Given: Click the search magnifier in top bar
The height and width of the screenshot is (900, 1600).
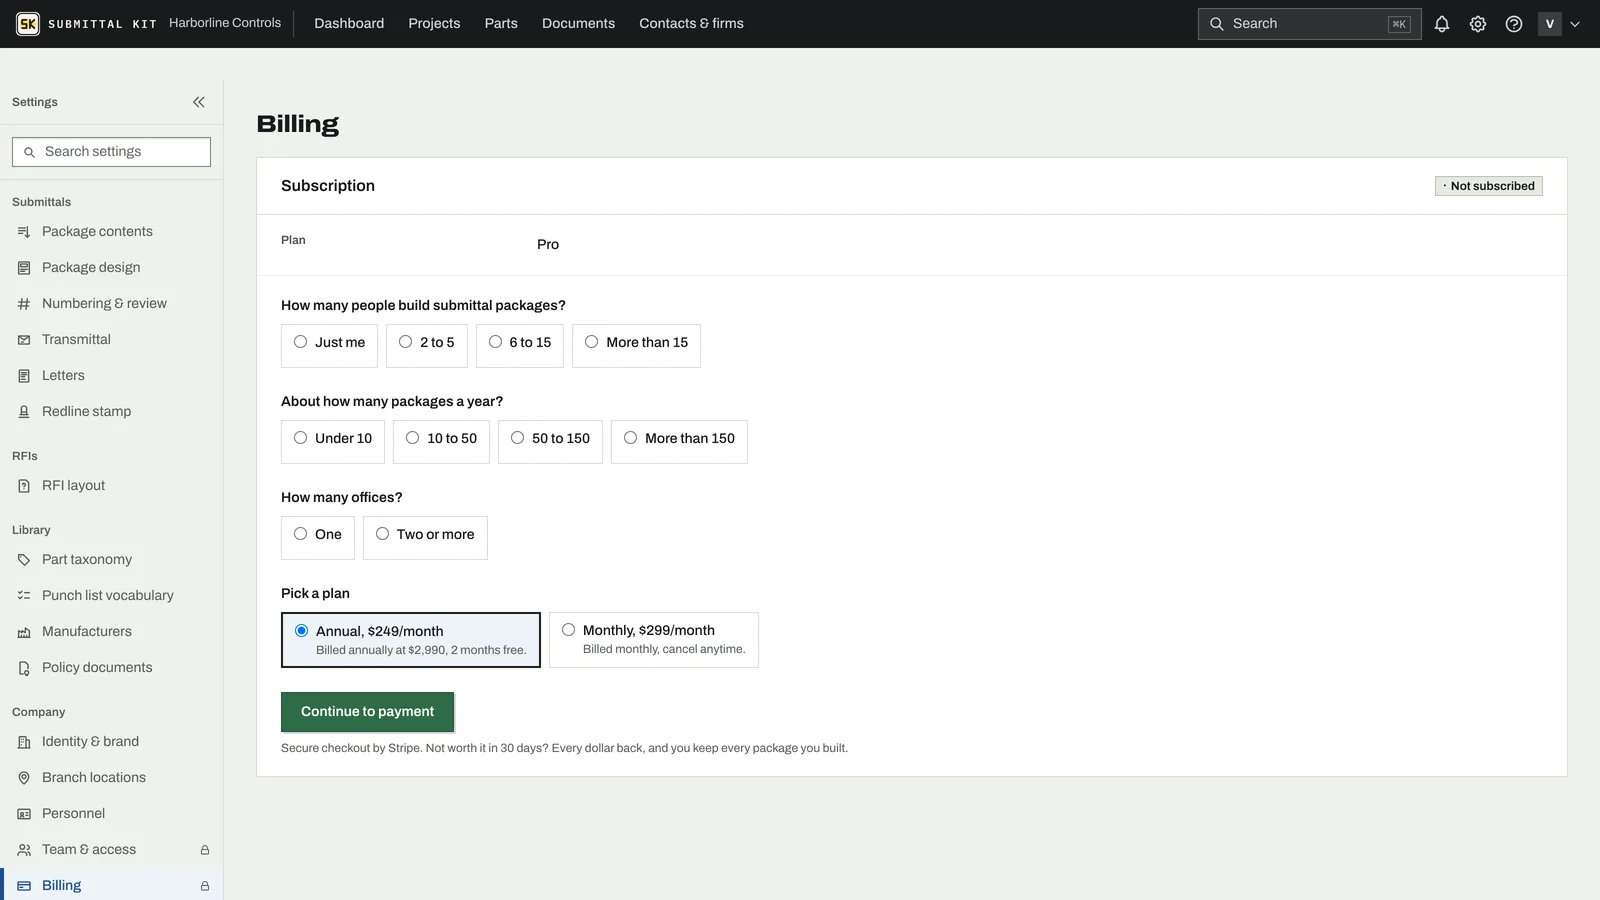Looking at the screenshot, I should coord(1217,24).
